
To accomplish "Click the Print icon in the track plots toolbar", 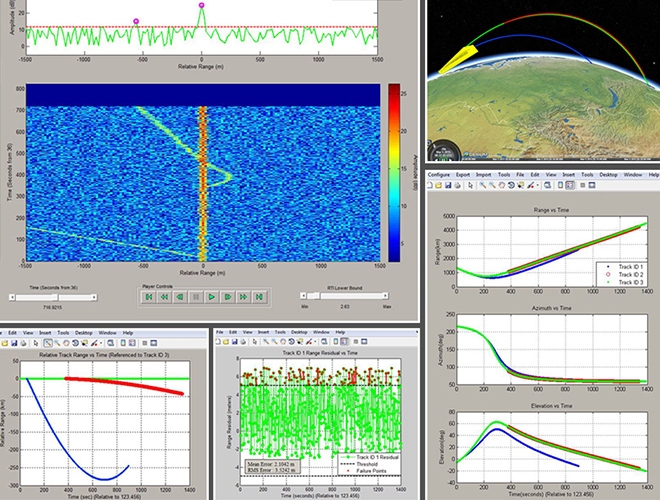I will tap(457, 185).
